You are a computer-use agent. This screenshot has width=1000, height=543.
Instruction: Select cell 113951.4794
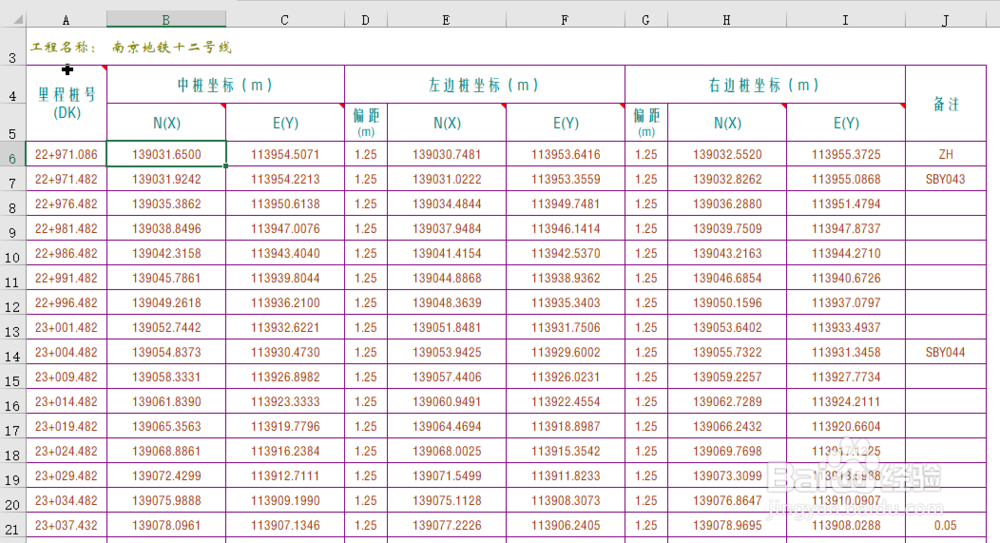tap(846, 204)
